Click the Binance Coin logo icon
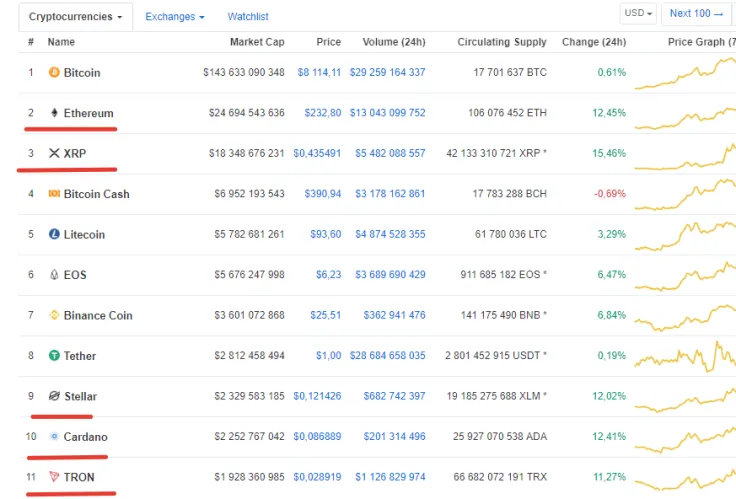 54,315
